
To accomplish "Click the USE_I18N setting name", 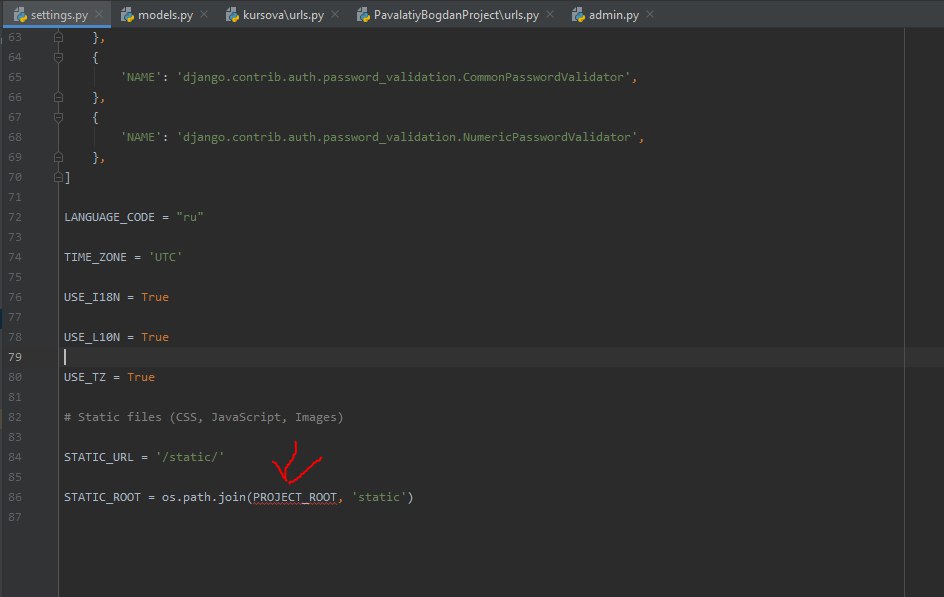I will [92, 297].
